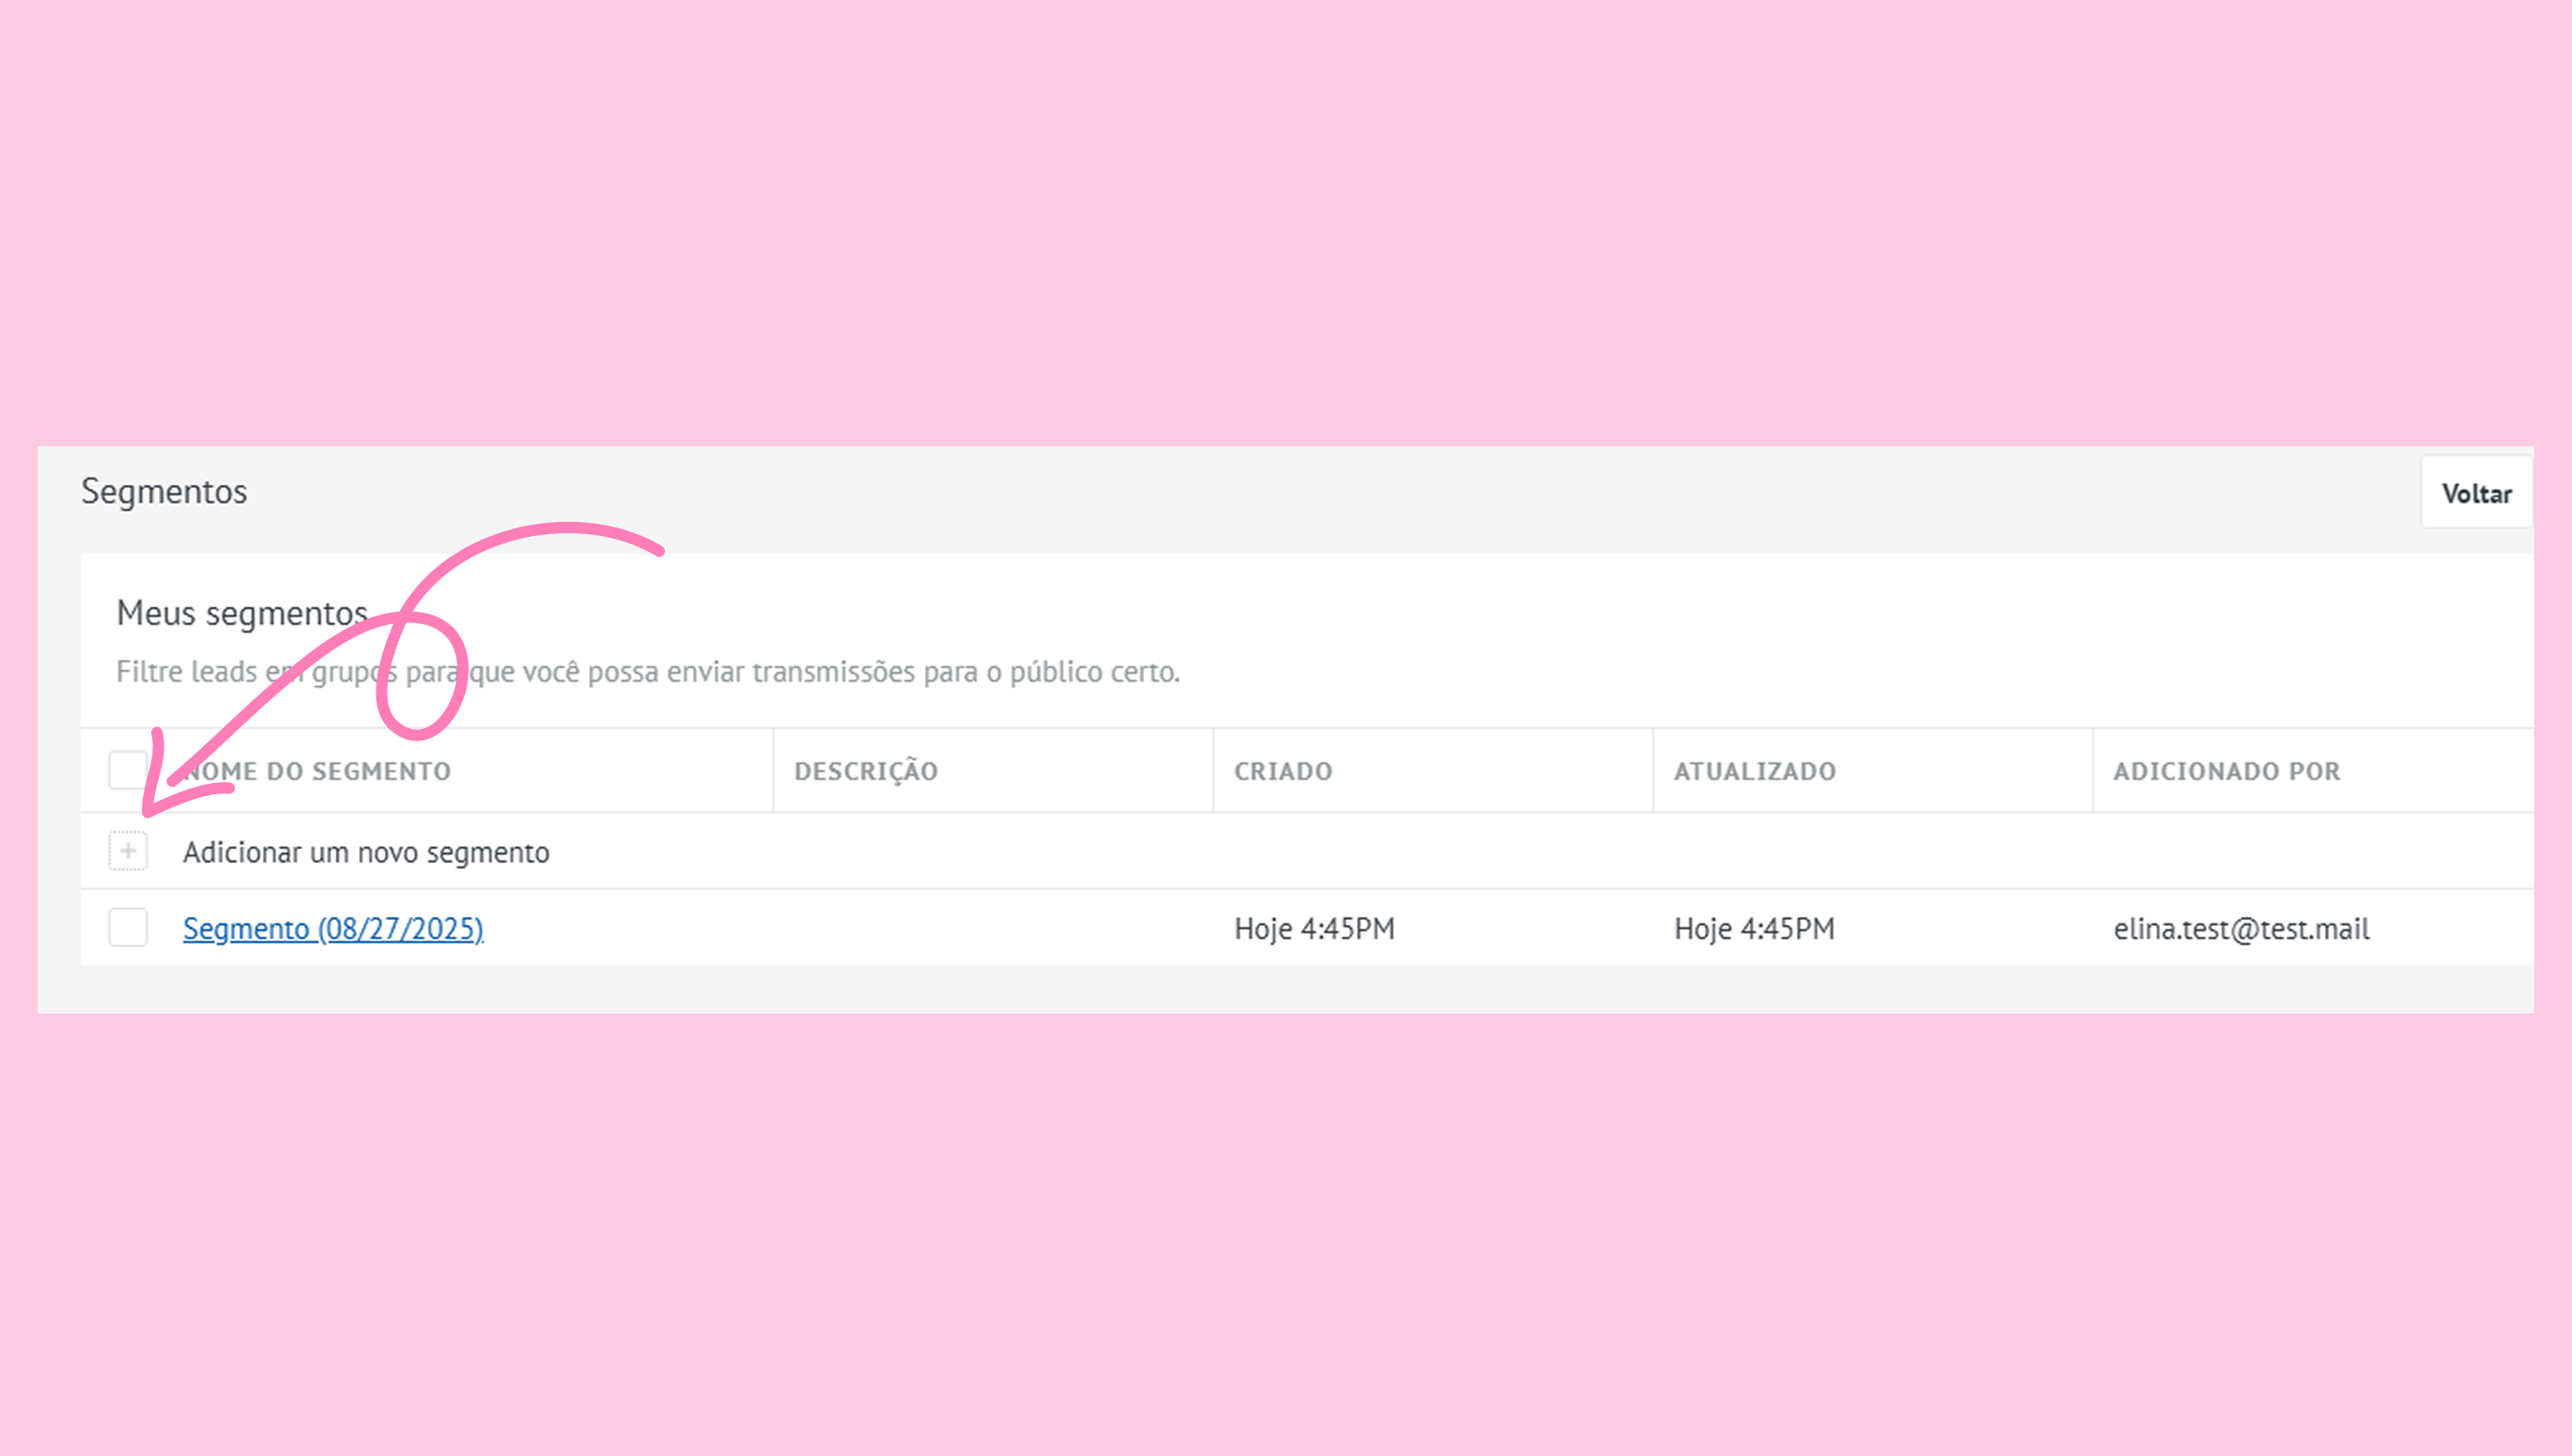Click the column divider between Criado and Atualizado
The image size is (2572, 1456).
pyautogui.click(x=1653, y=771)
